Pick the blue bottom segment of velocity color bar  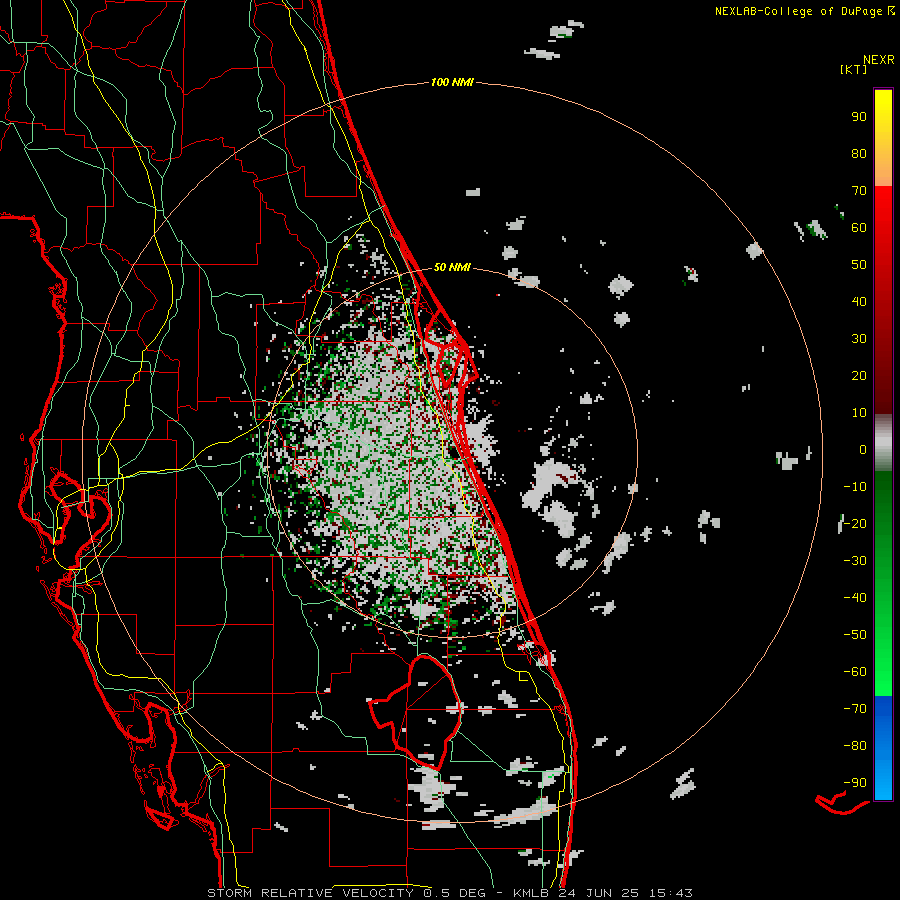883,748
